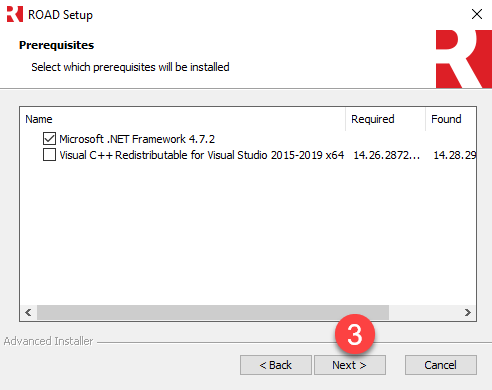The width and height of the screenshot is (492, 390).
Task: Uncheck Microsoft .NET Framework 4.7.2 checkbox
Action: point(49,139)
